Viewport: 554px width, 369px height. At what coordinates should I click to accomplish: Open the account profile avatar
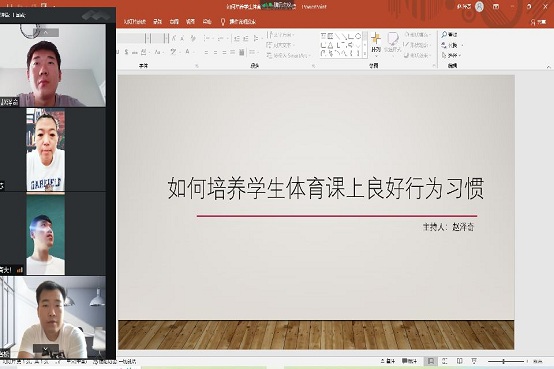[479, 7]
